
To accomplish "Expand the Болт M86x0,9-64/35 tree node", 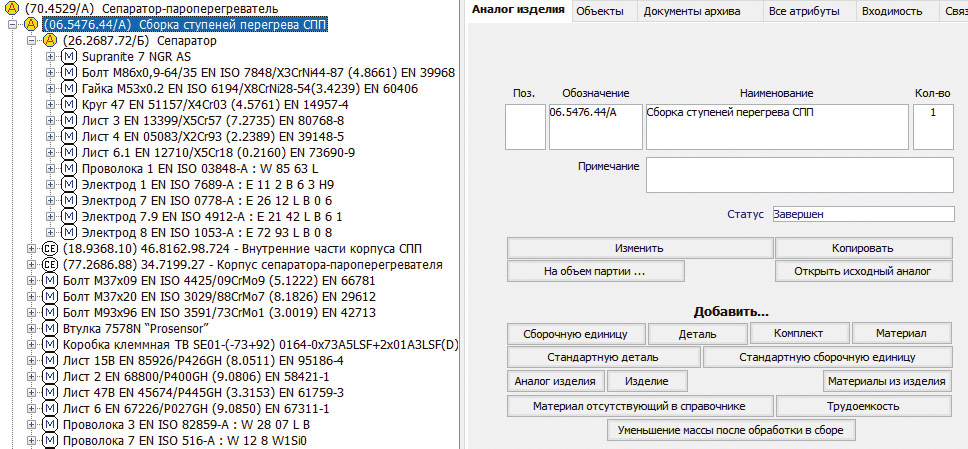I will click(51, 73).
